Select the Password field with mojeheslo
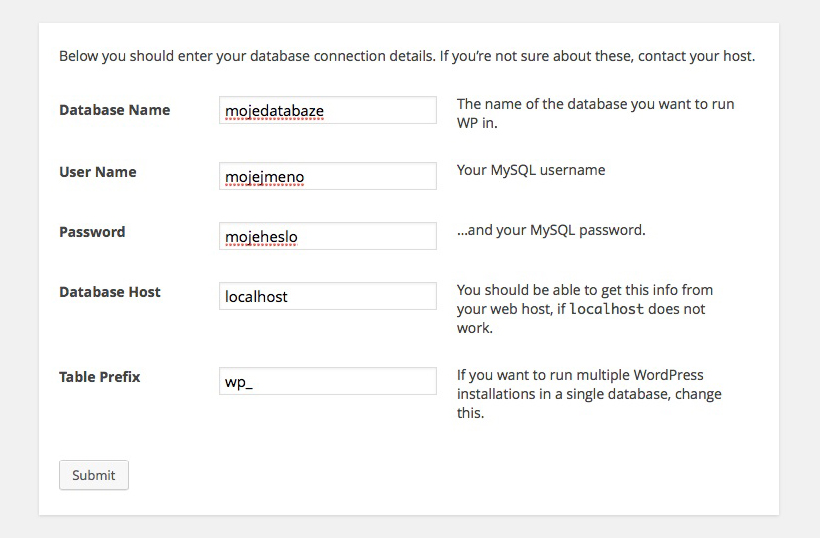Viewport: 820px width, 538px height. 327,236
